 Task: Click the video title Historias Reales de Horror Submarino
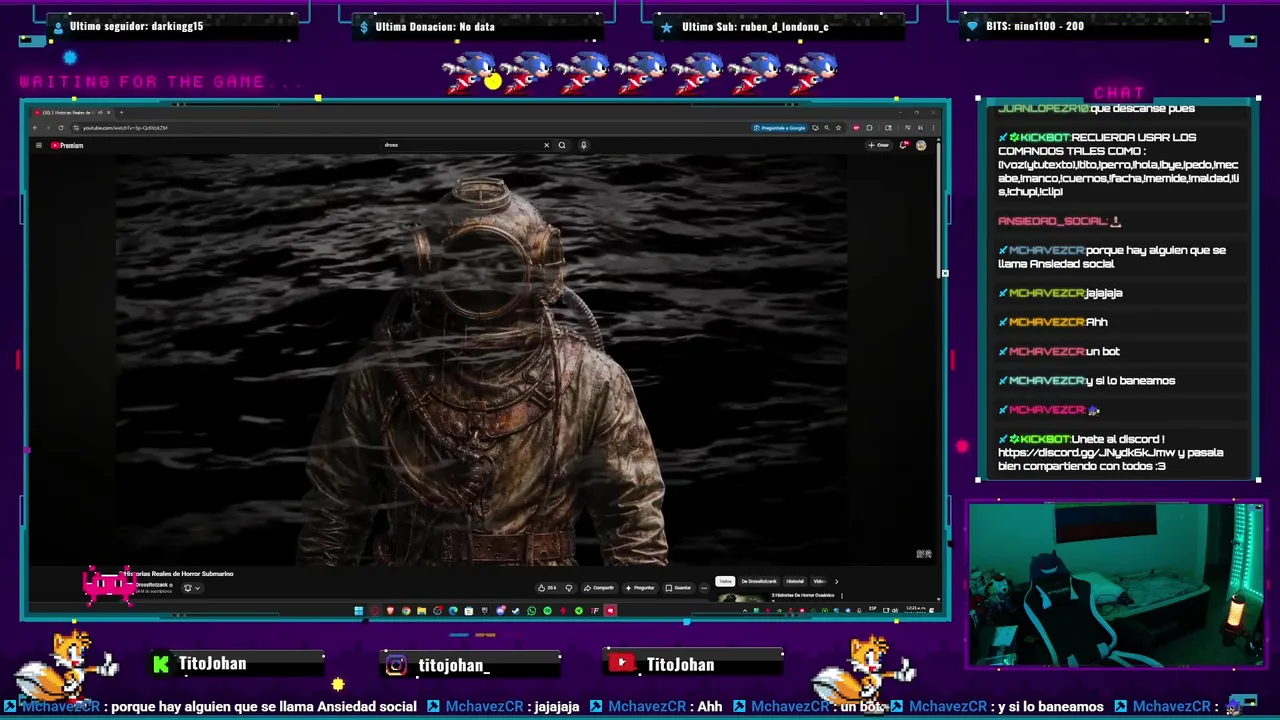(178, 574)
